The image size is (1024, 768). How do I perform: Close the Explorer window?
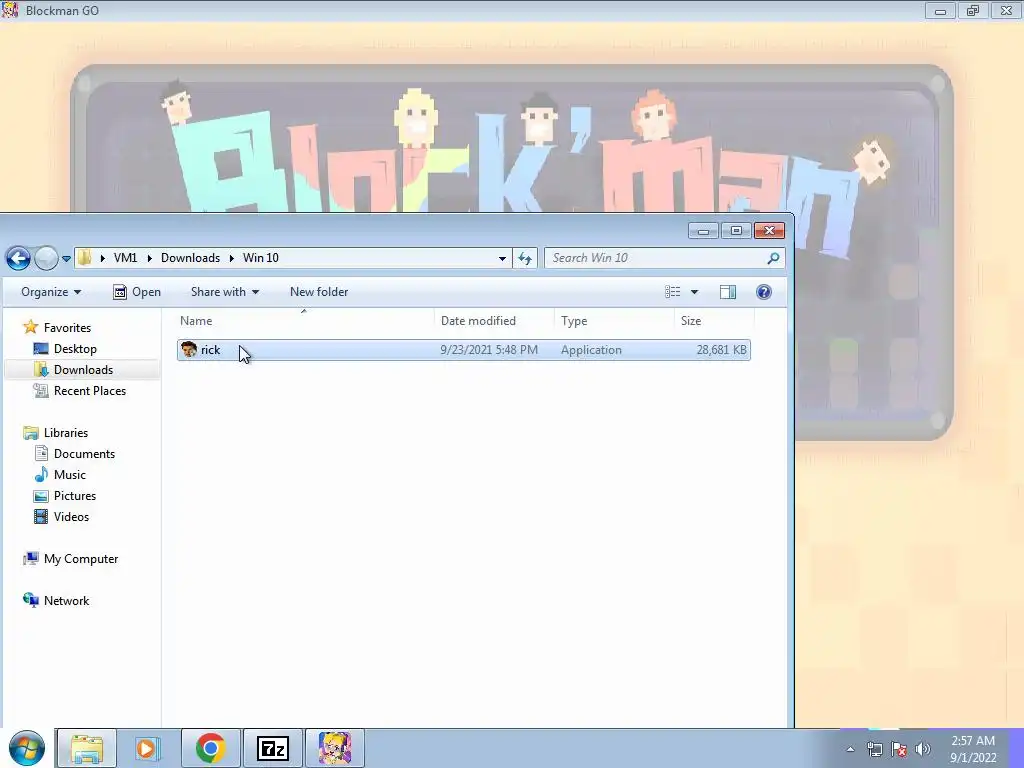point(769,231)
